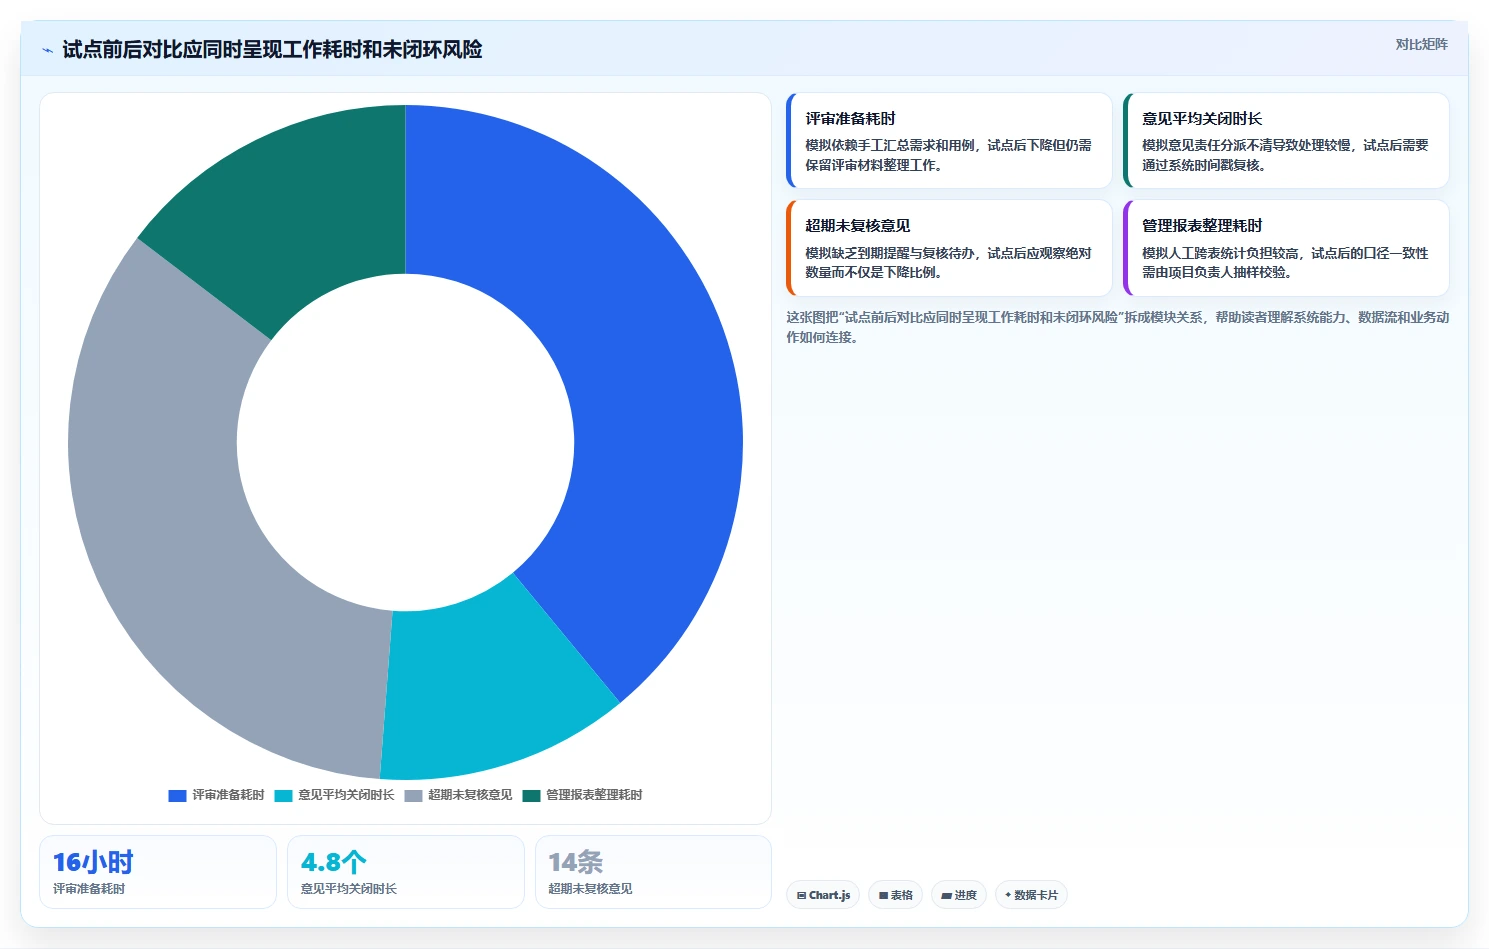
Task: Open the 管理报表整理耗时 description card
Action: (x=1286, y=248)
